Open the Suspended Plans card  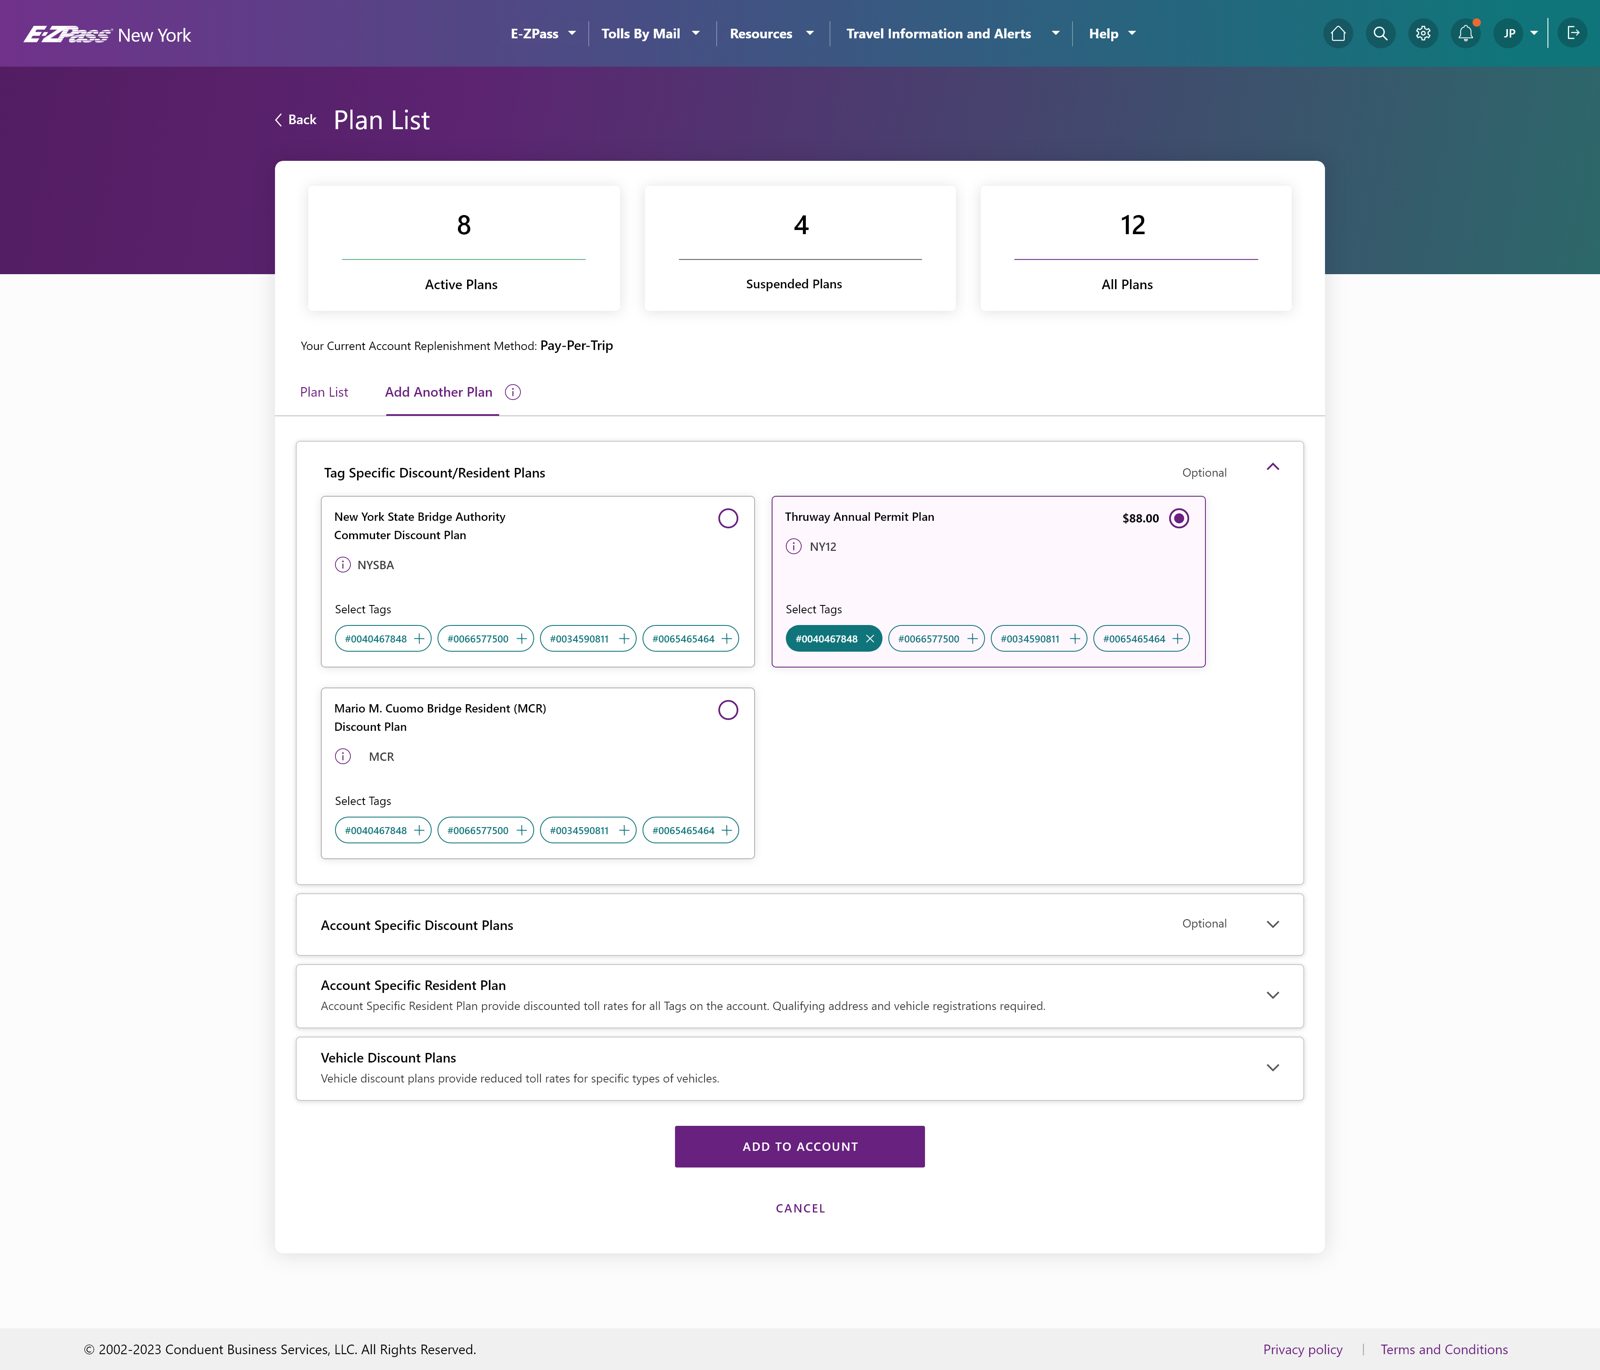coord(800,248)
